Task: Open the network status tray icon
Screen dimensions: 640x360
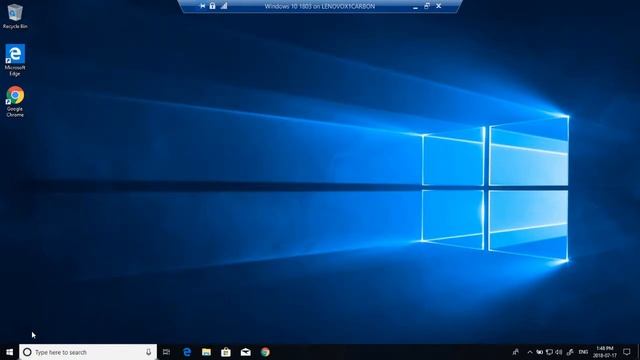Action: point(549,352)
